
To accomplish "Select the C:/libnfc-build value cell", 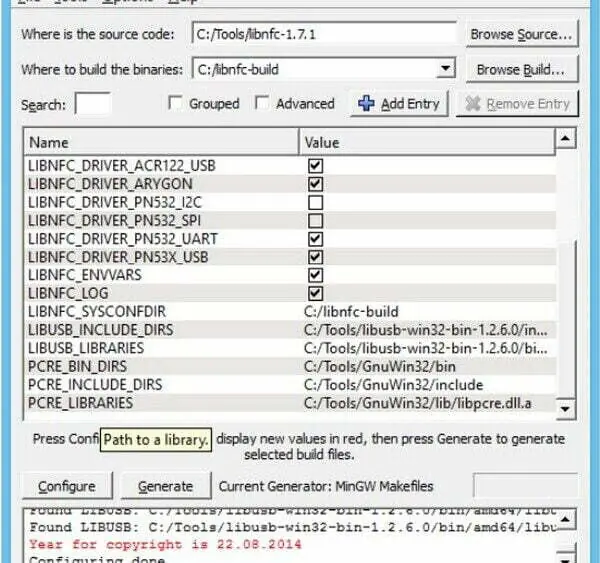I will pos(351,312).
